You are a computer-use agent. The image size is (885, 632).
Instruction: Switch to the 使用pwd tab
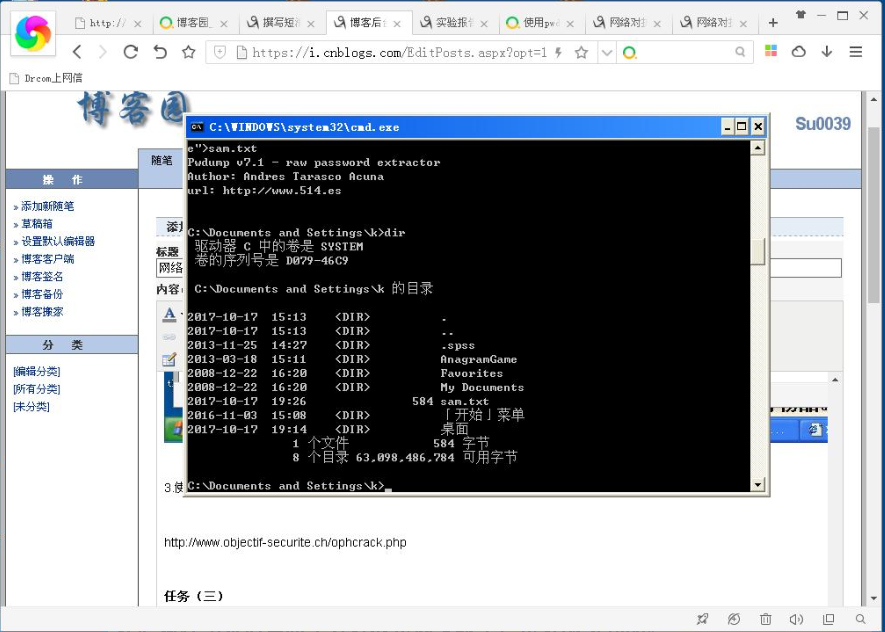[x=542, y=23]
